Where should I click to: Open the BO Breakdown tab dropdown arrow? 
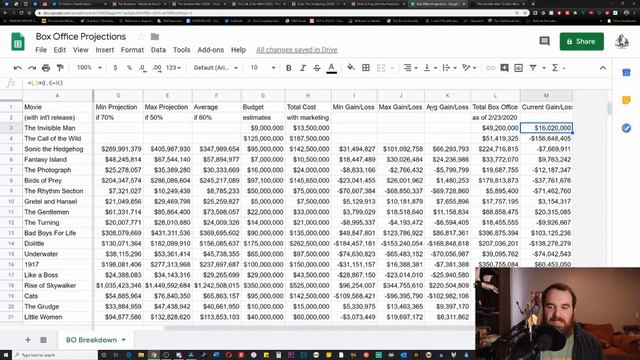(124, 340)
